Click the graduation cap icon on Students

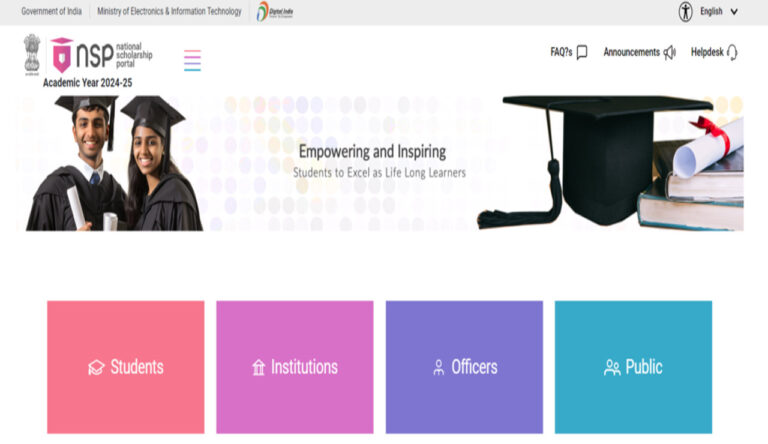[96, 368]
